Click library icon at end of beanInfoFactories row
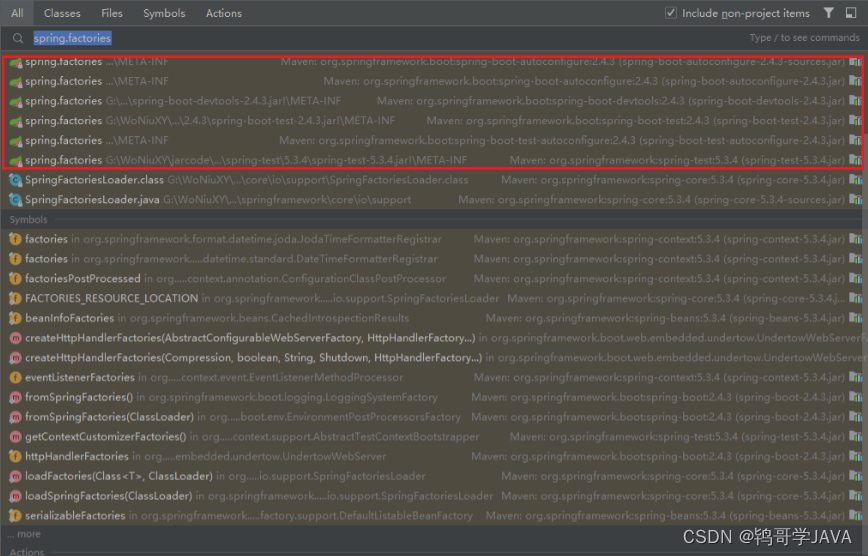 tap(855, 318)
